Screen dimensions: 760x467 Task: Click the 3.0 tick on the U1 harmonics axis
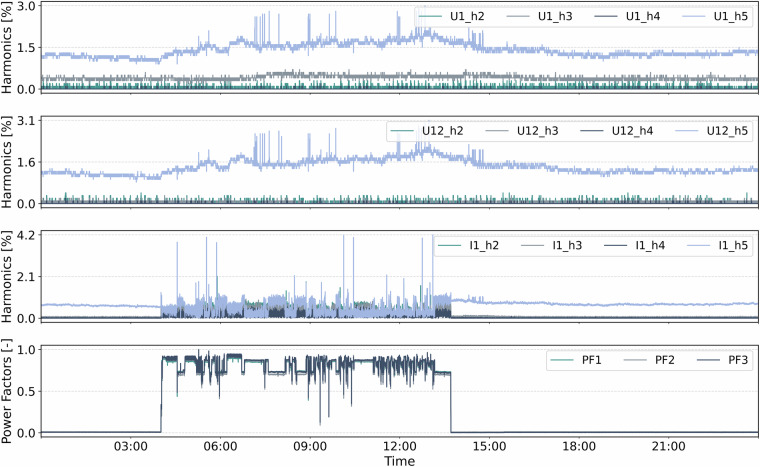coord(27,6)
